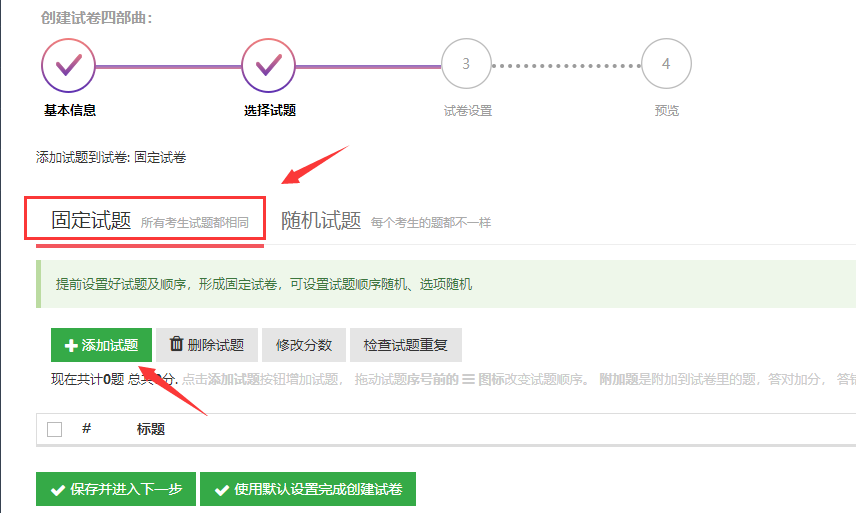Screen dimensions: 856x513
Task: Click the green hint text 提前设置好试题及顺序
Action: coord(264,284)
